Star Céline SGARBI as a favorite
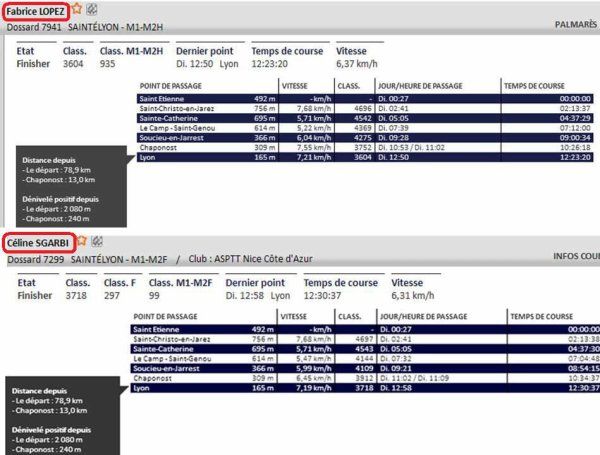The height and width of the screenshot is (455, 600). 81,241
